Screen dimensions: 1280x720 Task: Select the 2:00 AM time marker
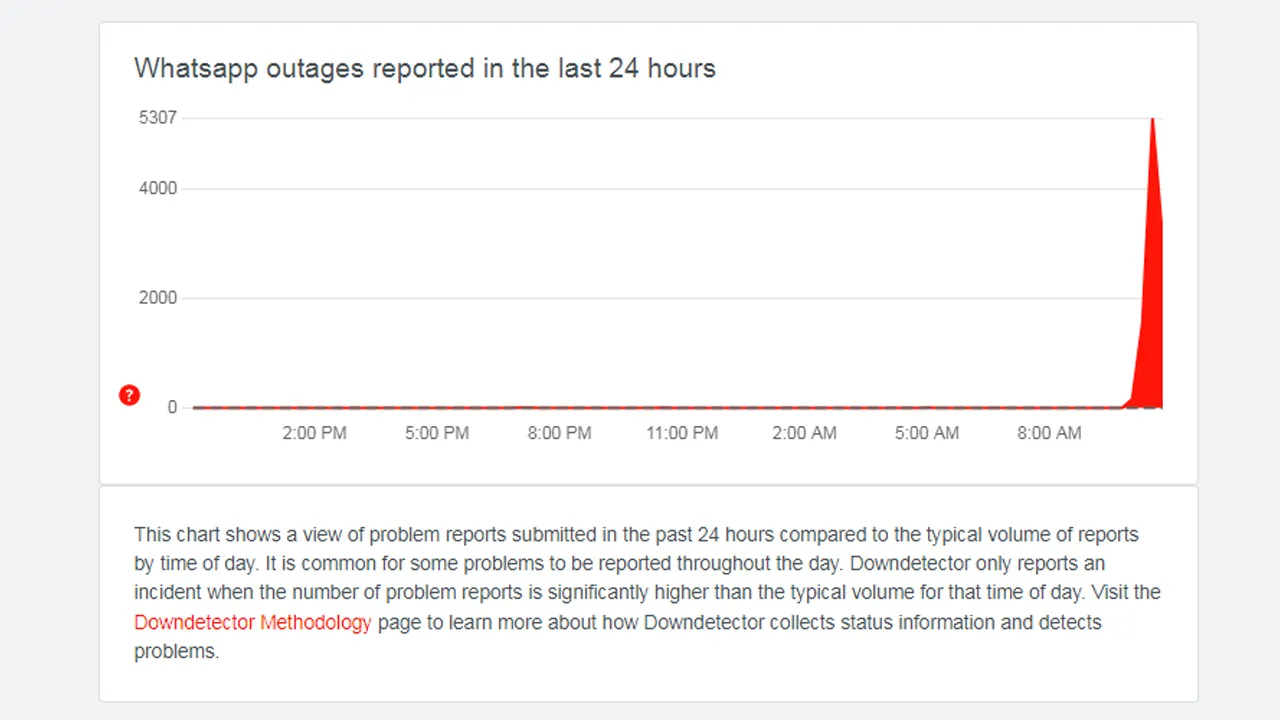click(804, 433)
